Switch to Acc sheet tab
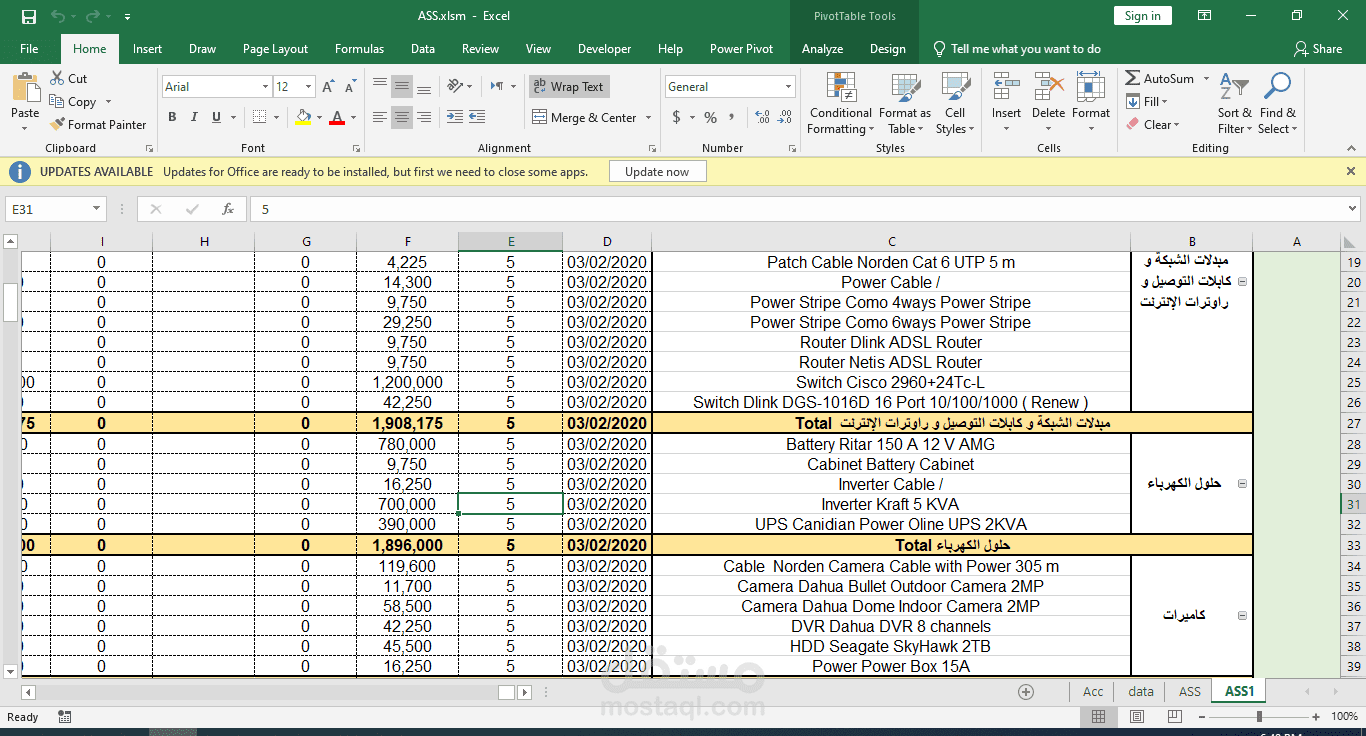Screen dimensions: 1366x736 point(1093,691)
